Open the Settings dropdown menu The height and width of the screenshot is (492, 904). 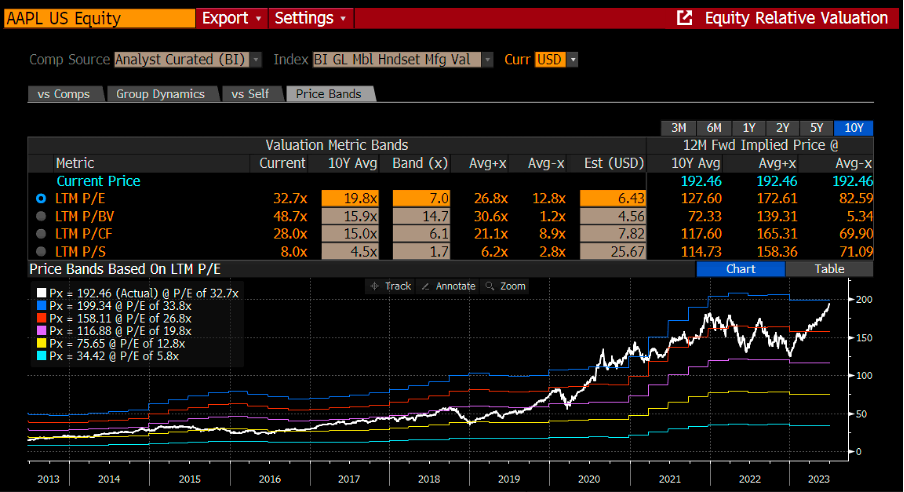click(x=311, y=18)
